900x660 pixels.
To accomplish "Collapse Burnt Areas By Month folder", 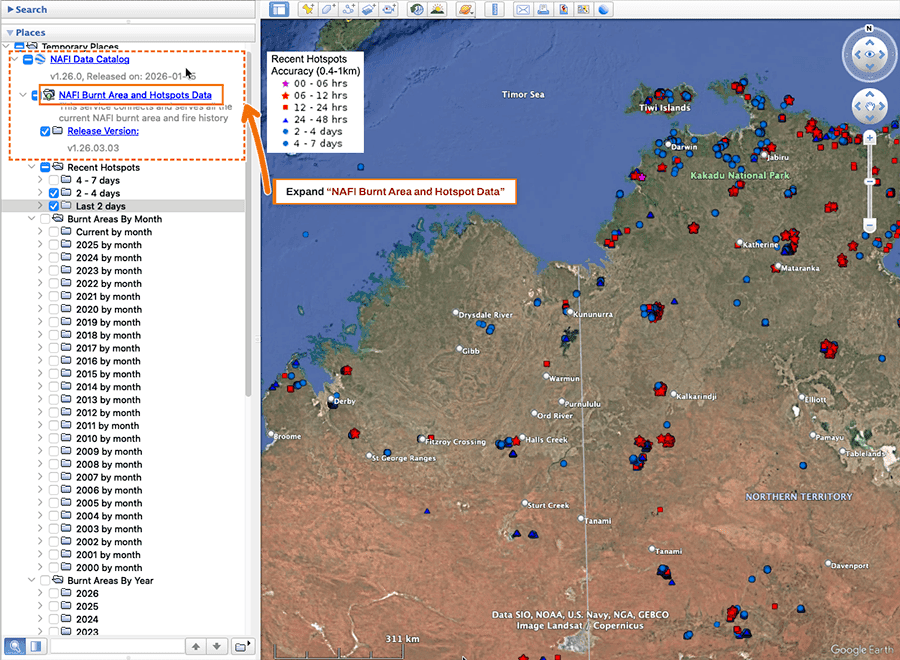I will tap(32, 219).
